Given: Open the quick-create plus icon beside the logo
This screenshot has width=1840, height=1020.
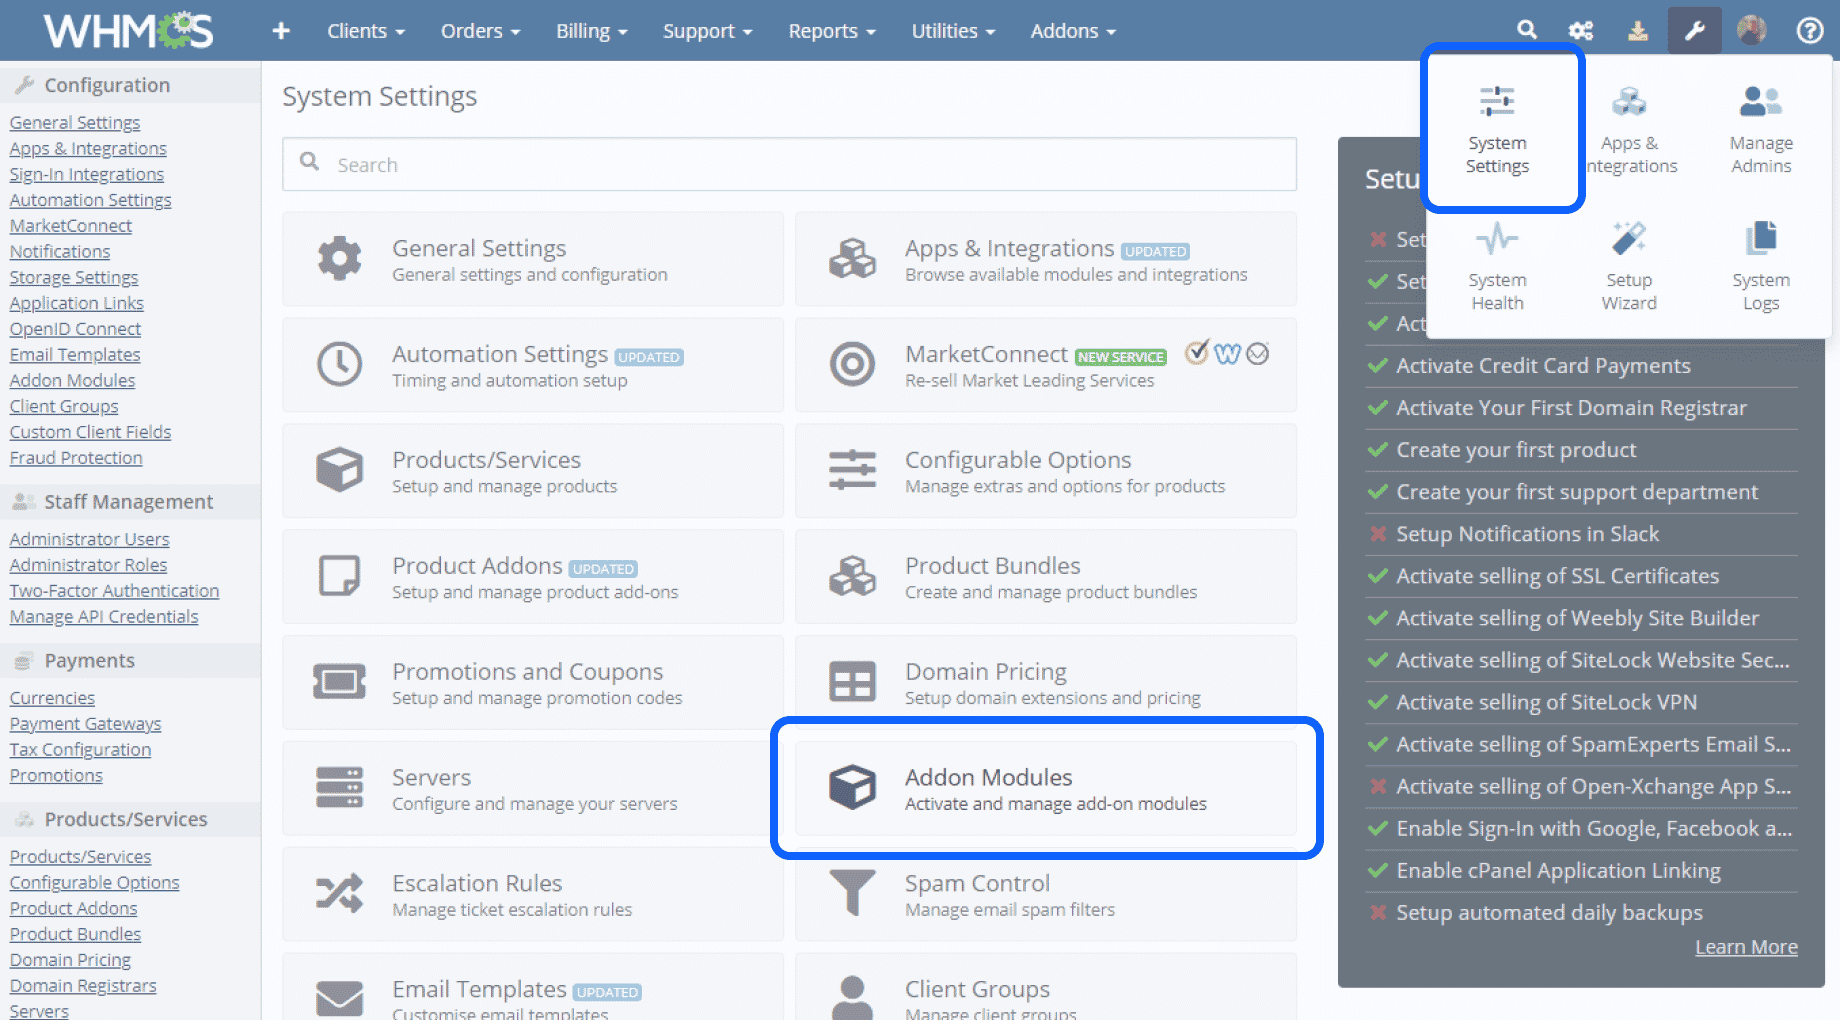Looking at the screenshot, I should click(x=281, y=30).
